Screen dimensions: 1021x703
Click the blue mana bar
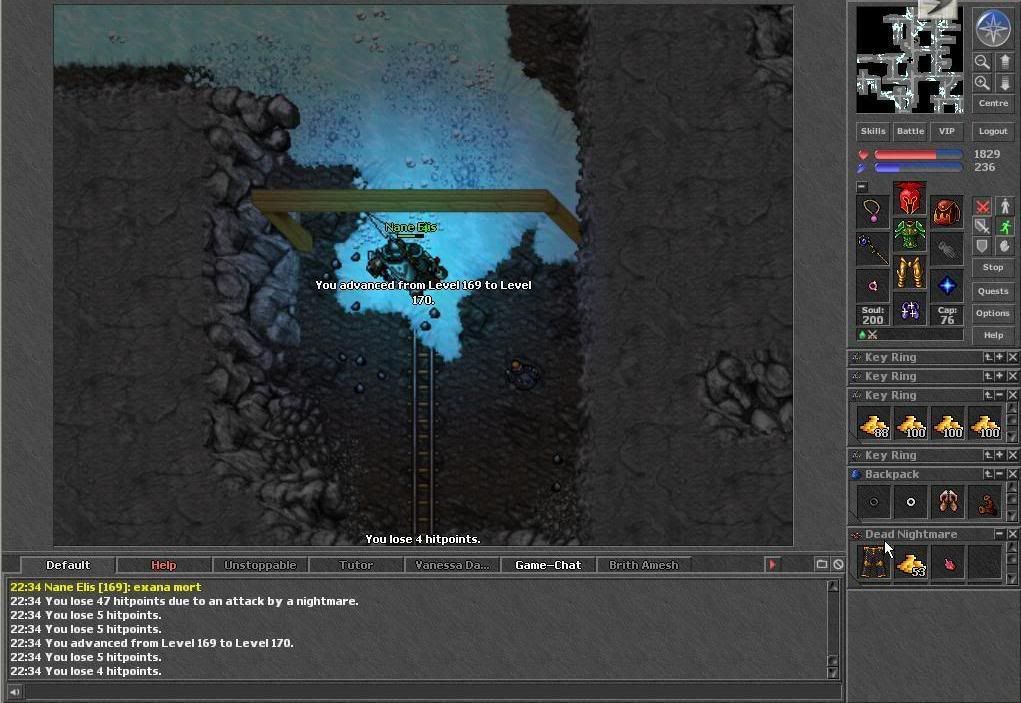tap(918, 167)
